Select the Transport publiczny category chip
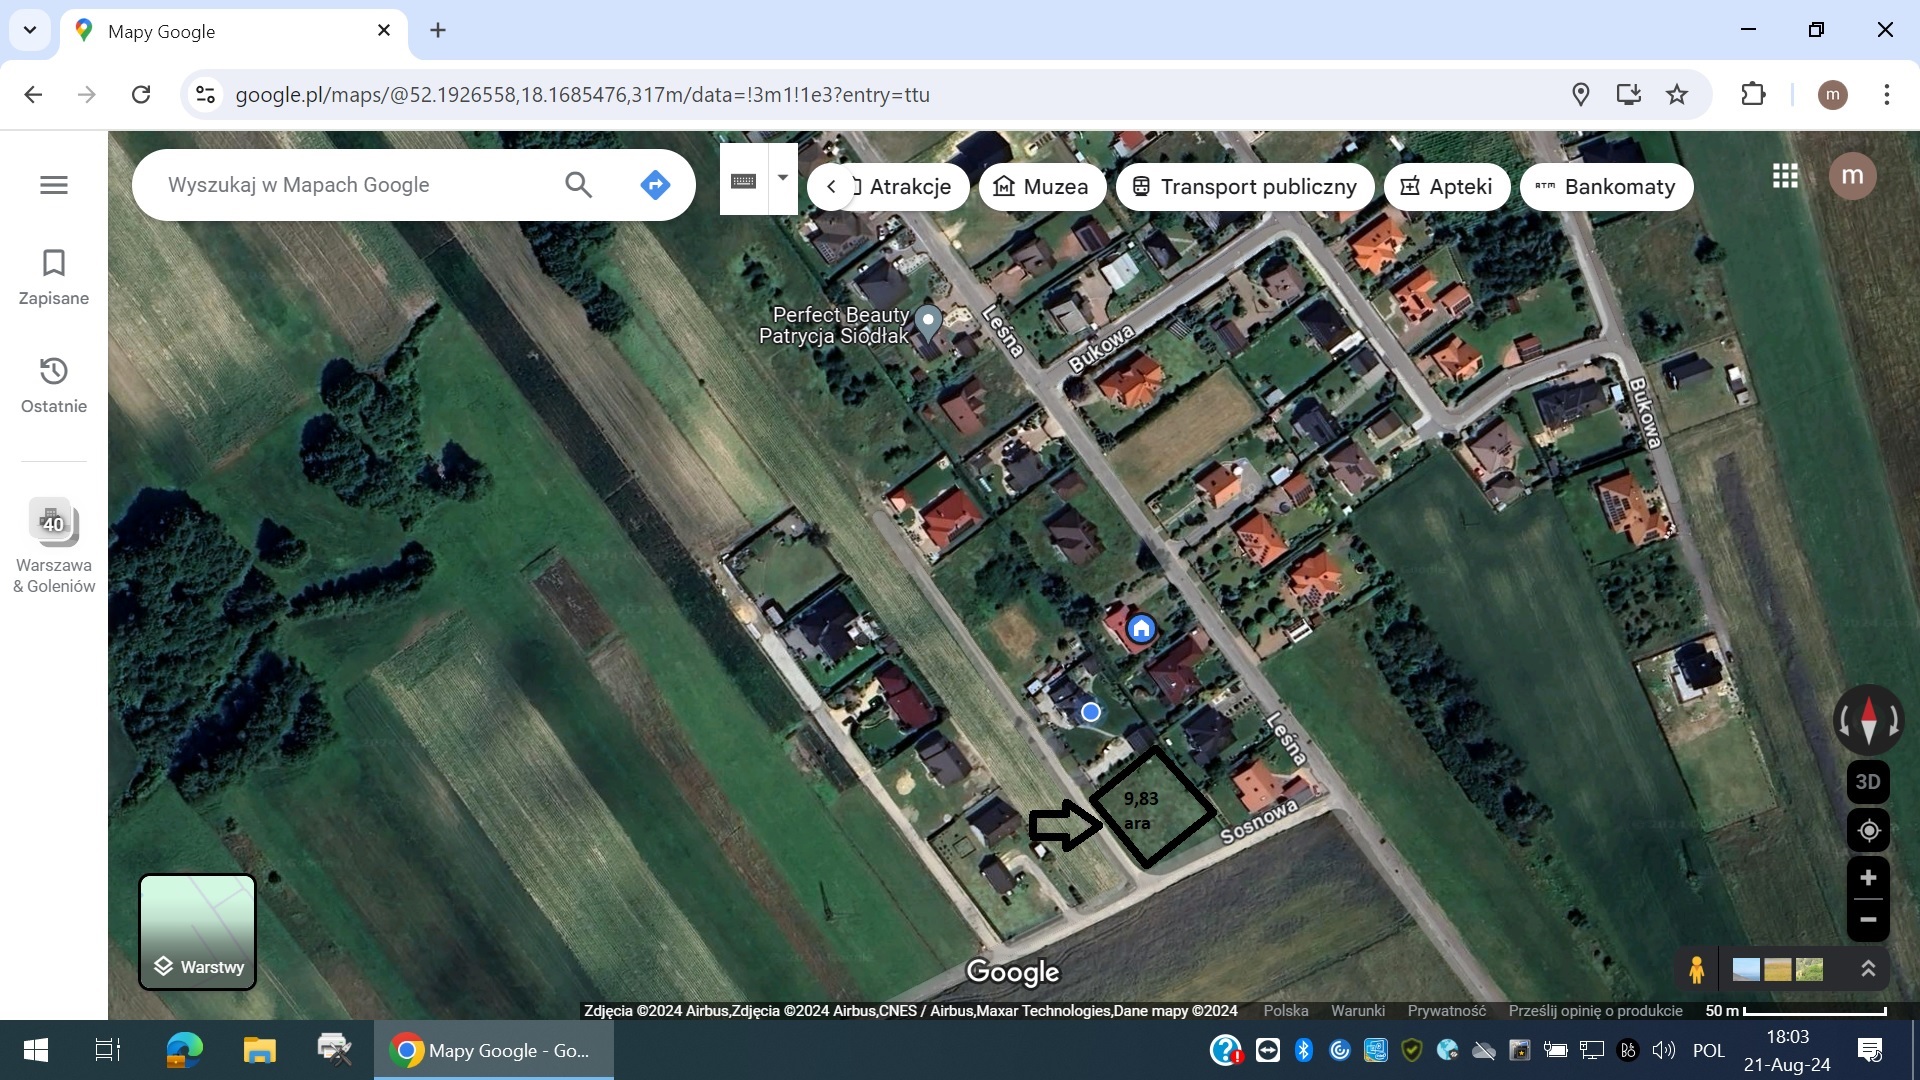The height and width of the screenshot is (1080, 1920). [1245, 187]
